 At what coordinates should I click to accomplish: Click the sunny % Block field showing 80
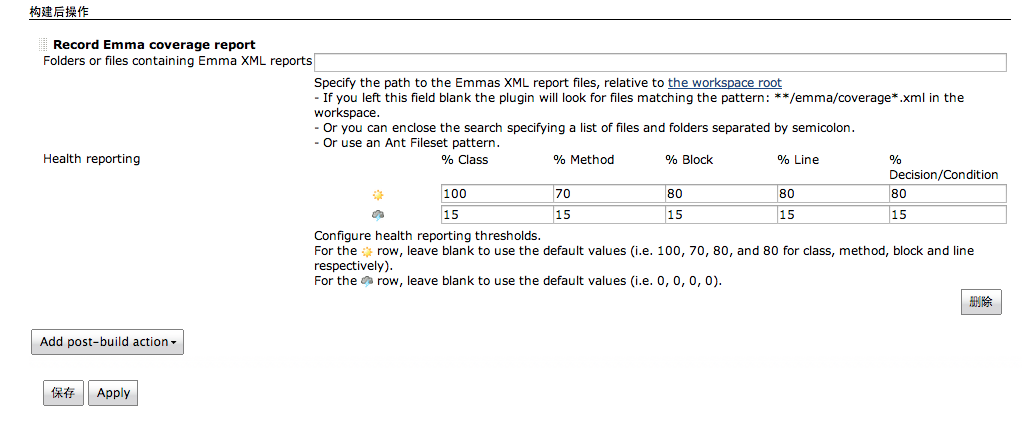719,194
